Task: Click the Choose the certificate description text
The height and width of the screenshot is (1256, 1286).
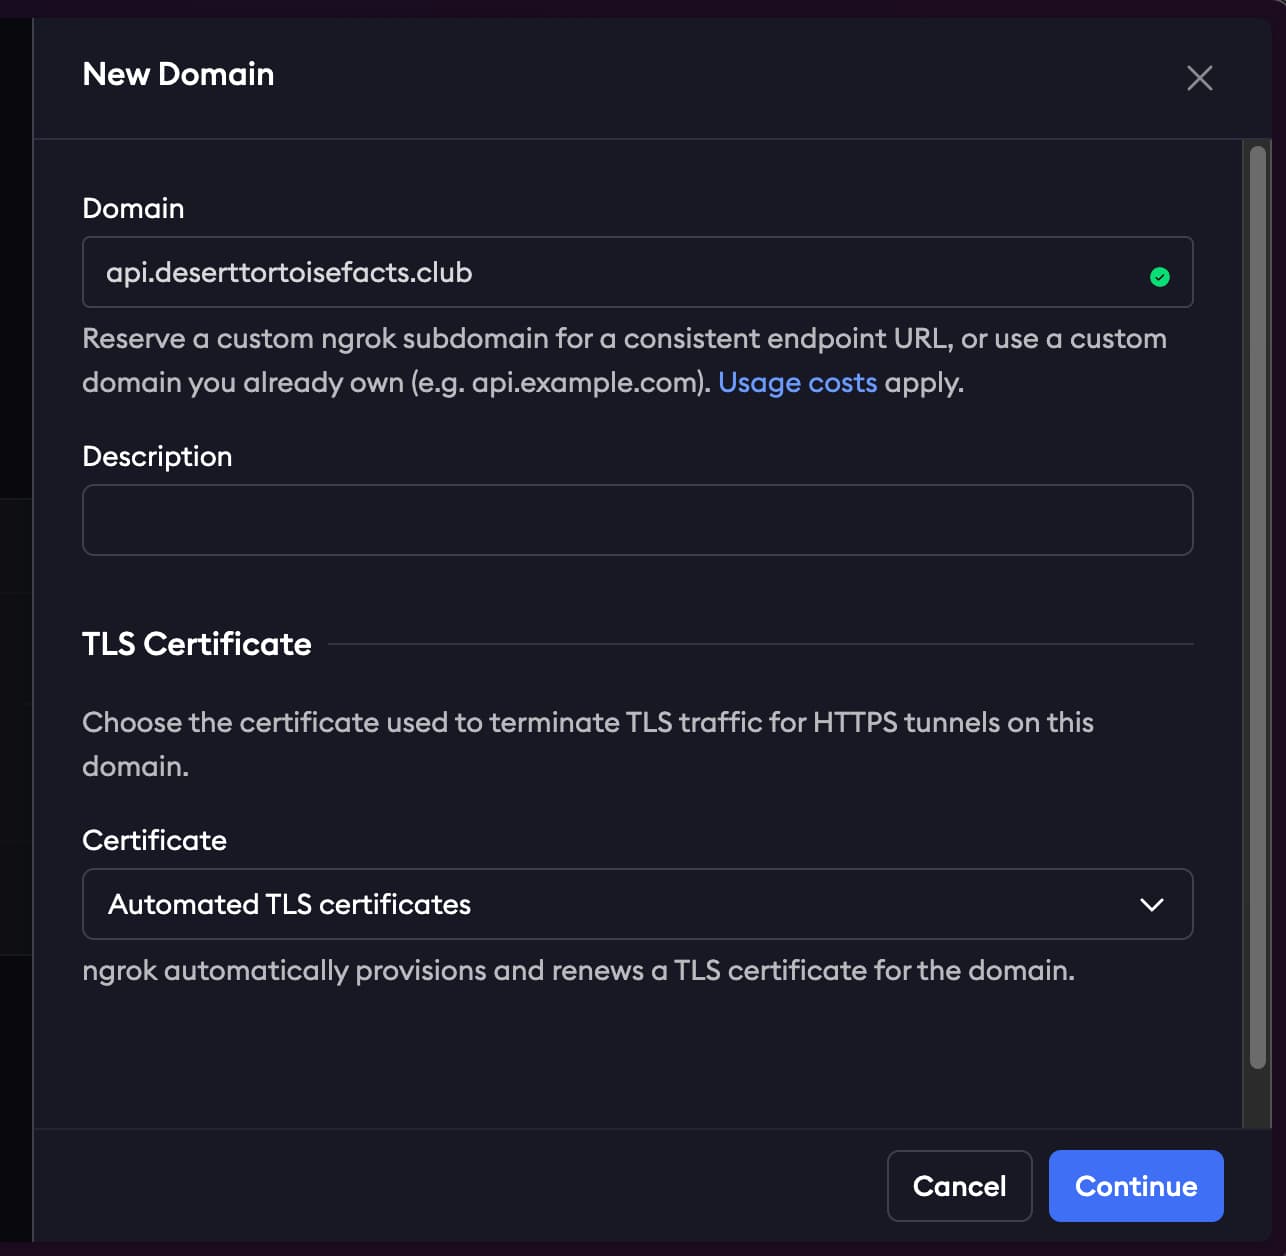Action: point(587,723)
